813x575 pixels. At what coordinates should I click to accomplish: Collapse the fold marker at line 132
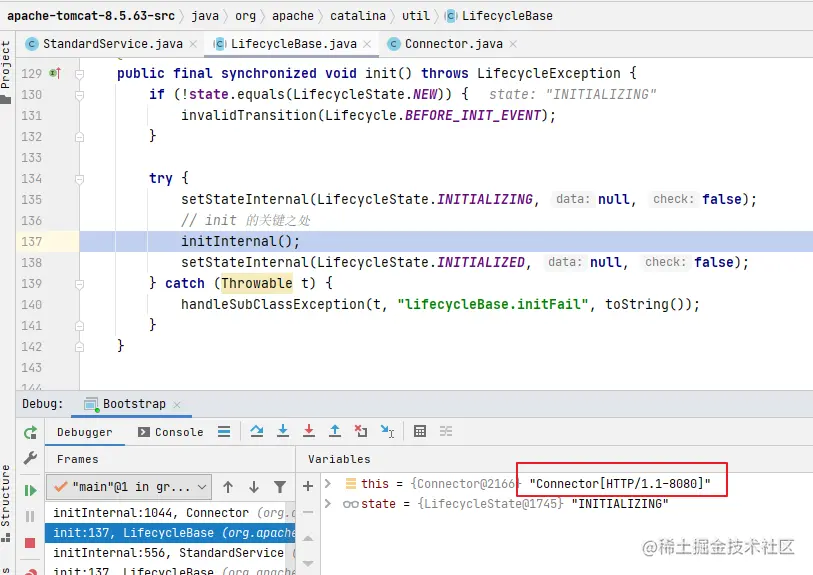(79, 137)
